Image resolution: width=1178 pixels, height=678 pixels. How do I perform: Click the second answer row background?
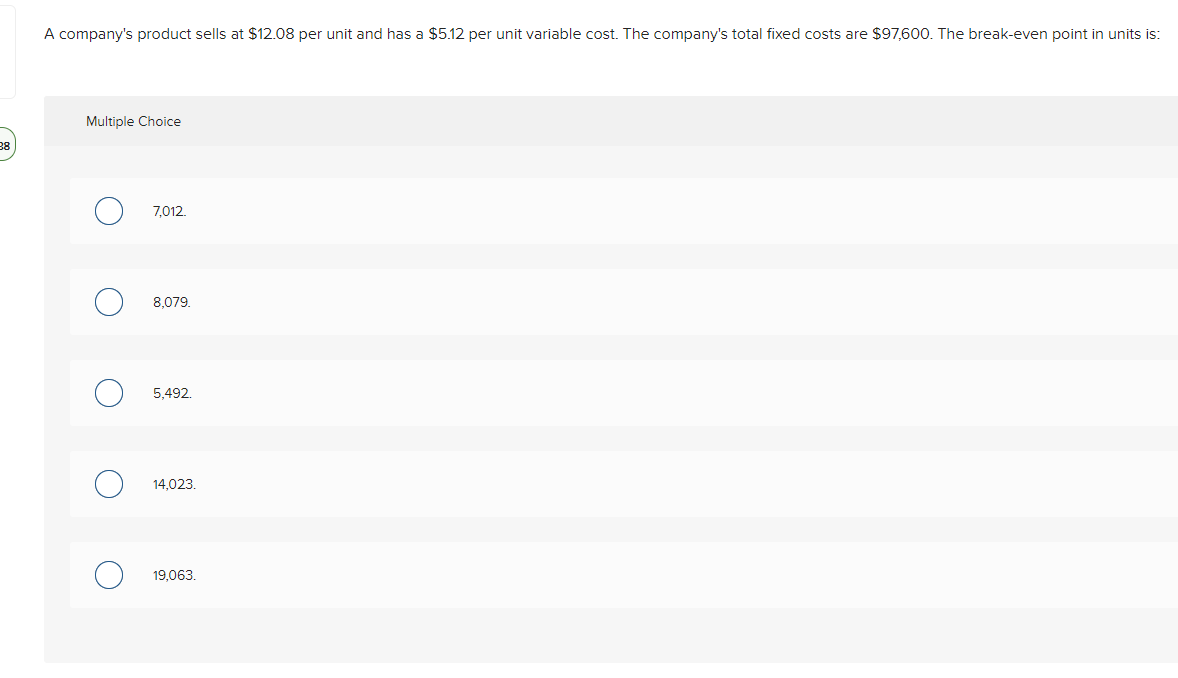point(600,302)
